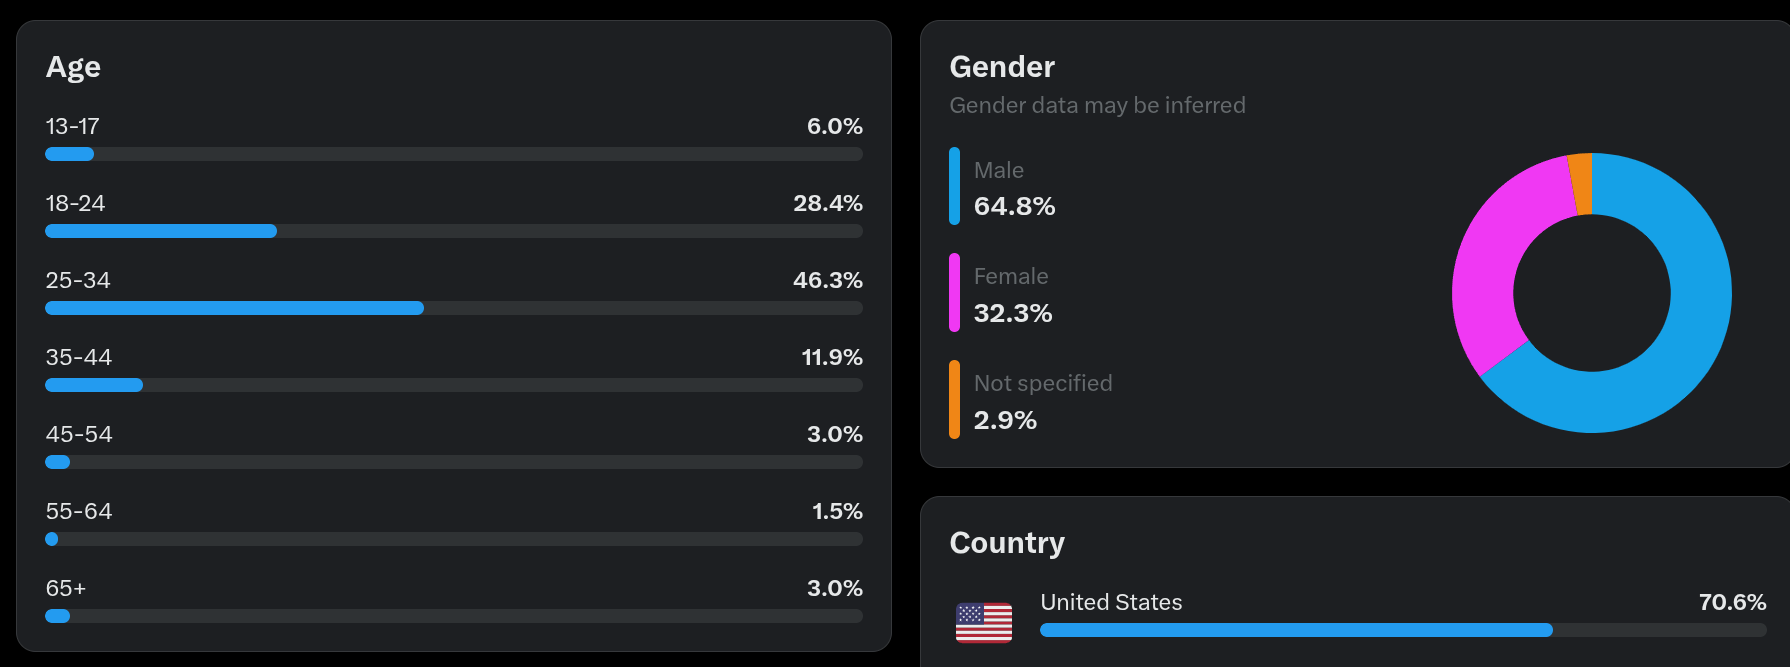Screen dimensions: 1790x667
Task: Click the Country panel heading
Action: click(1006, 543)
